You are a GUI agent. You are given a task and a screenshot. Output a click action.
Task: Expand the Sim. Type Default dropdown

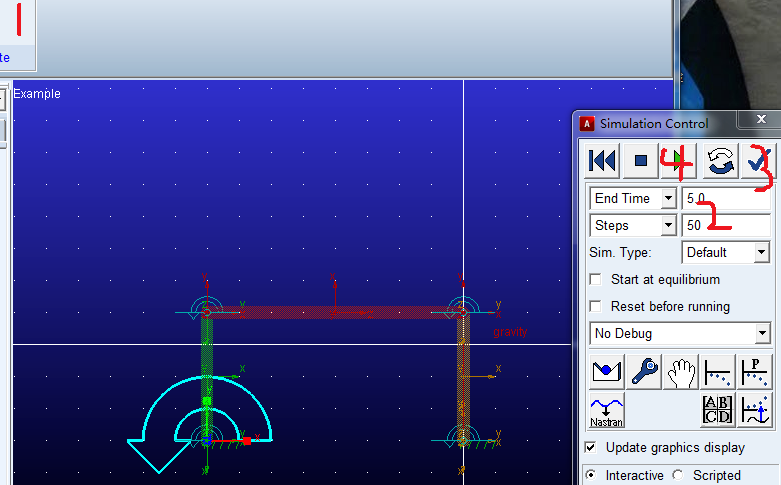[762, 252]
